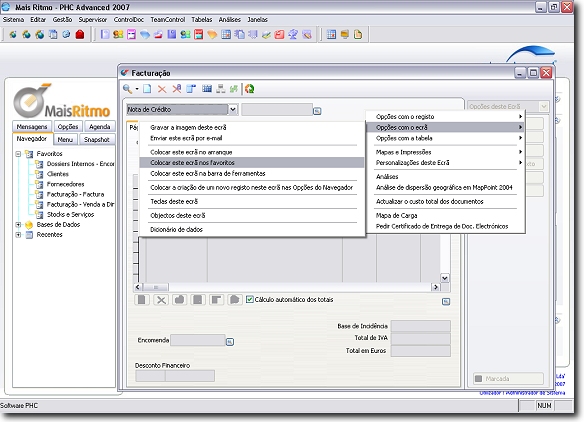This screenshot has width=584, height=422.
Task: Choose Gravar a imagem deste ecrã
Action: tap(252, 127)
